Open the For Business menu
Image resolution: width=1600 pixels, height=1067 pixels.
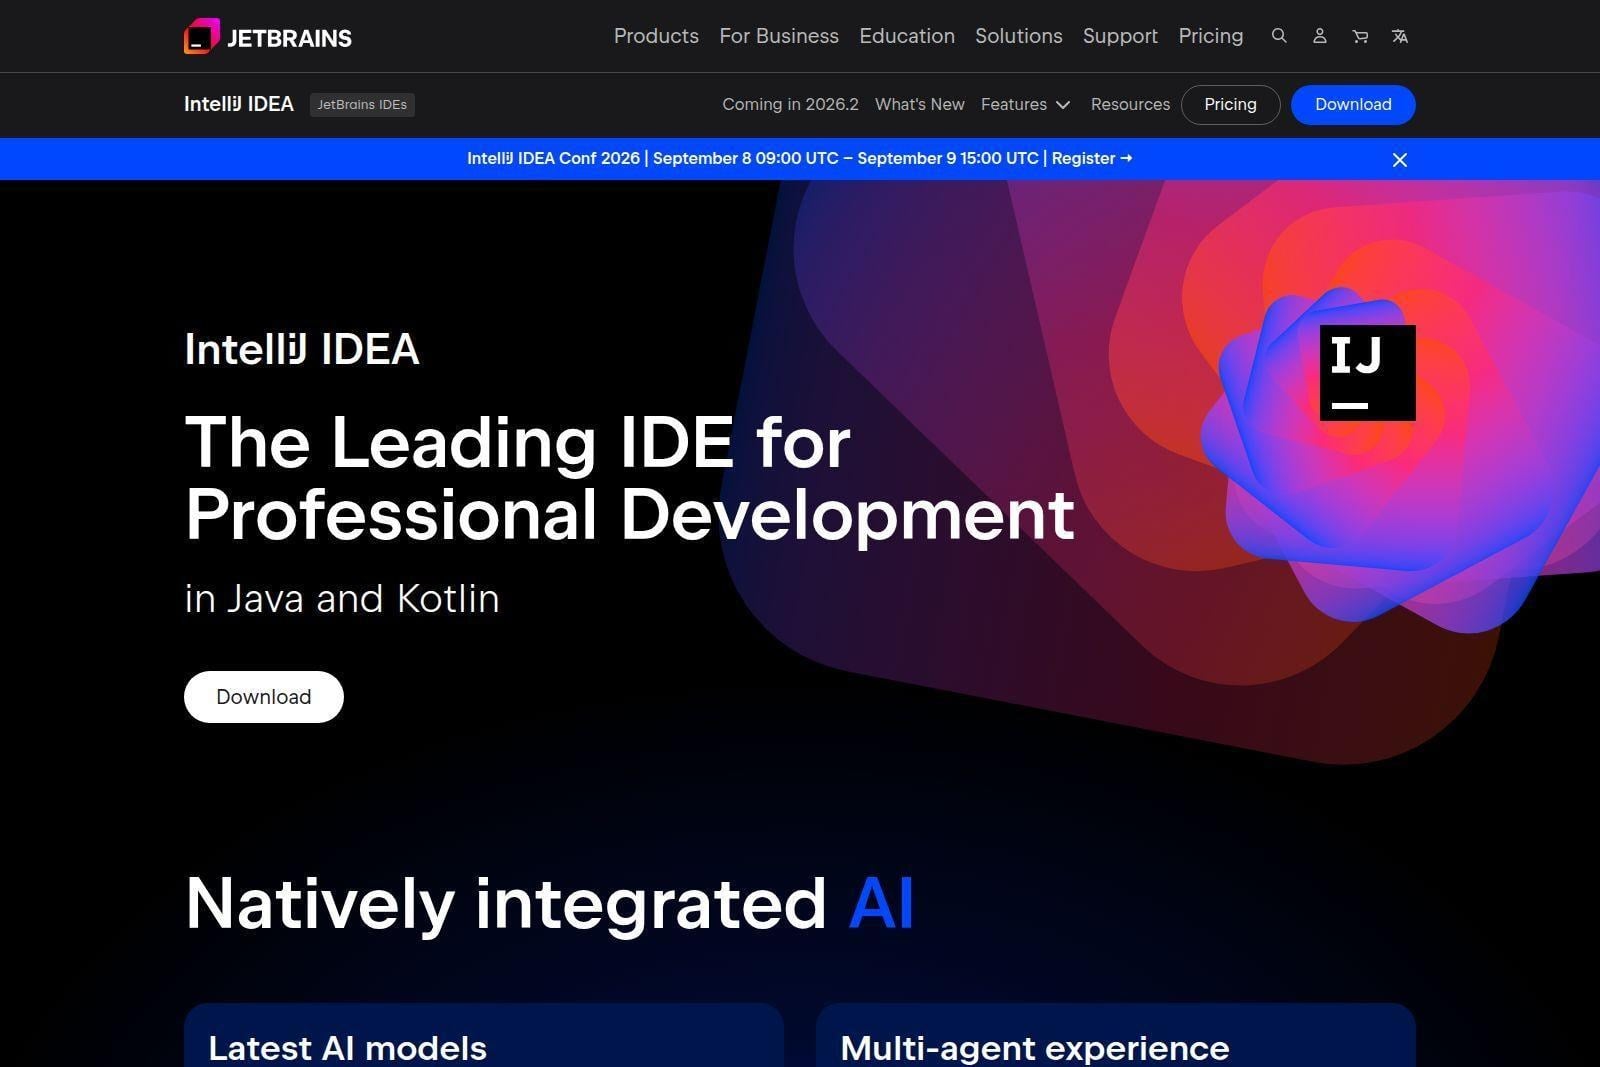779,36
